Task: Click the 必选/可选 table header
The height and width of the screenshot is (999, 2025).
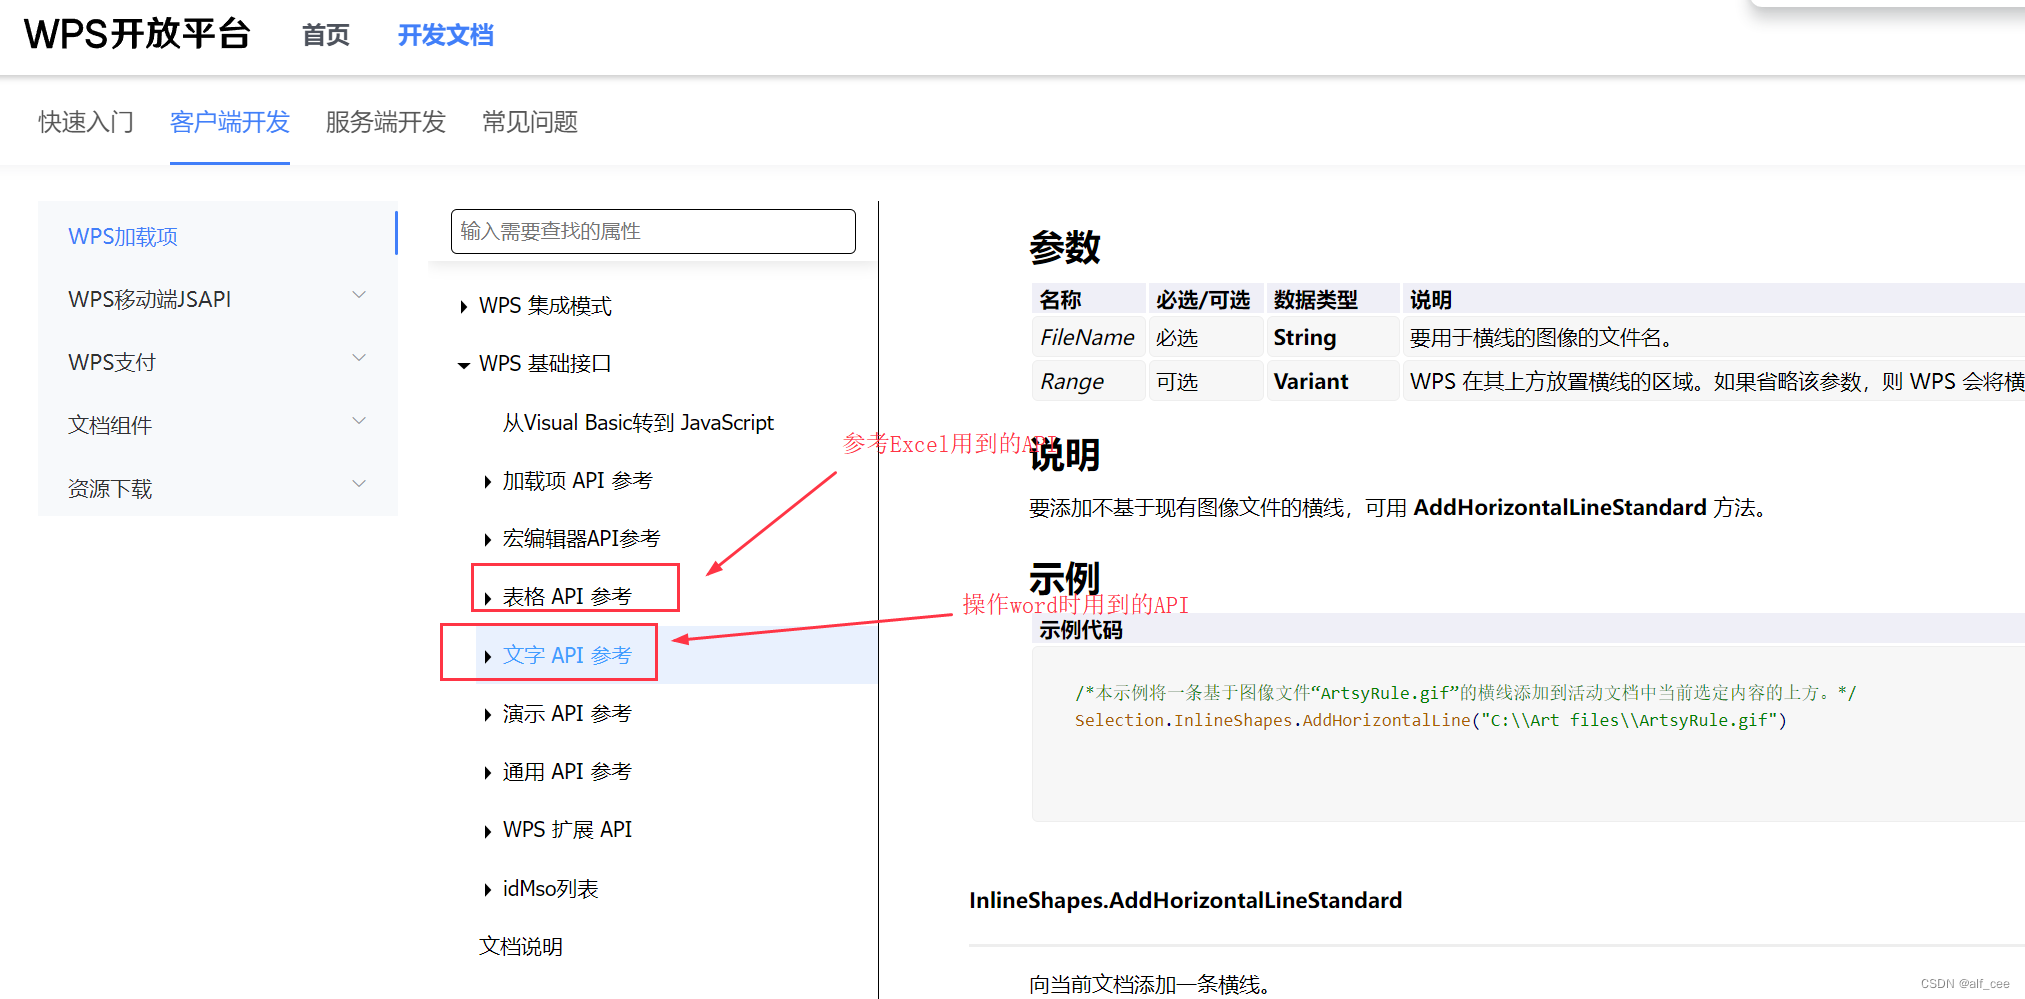Action: (x=1205, y=299)
